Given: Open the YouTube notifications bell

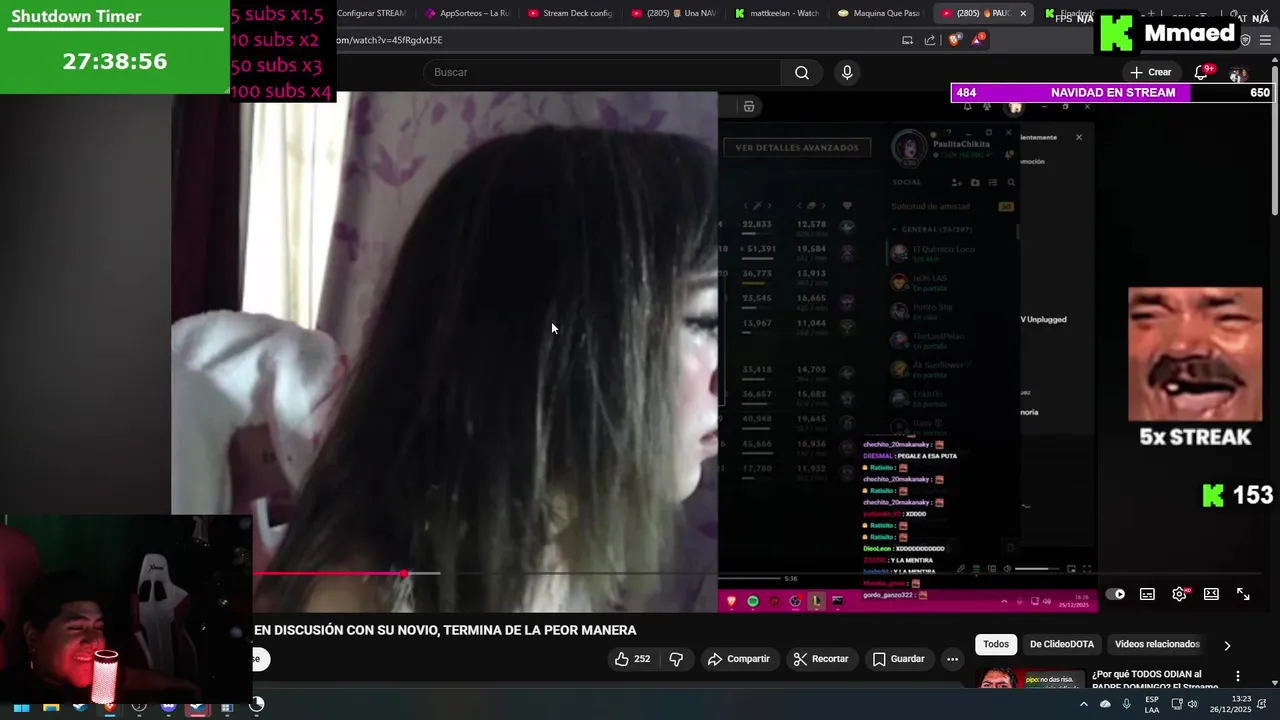Looking at the screenshot, I should click(1202, 72).
